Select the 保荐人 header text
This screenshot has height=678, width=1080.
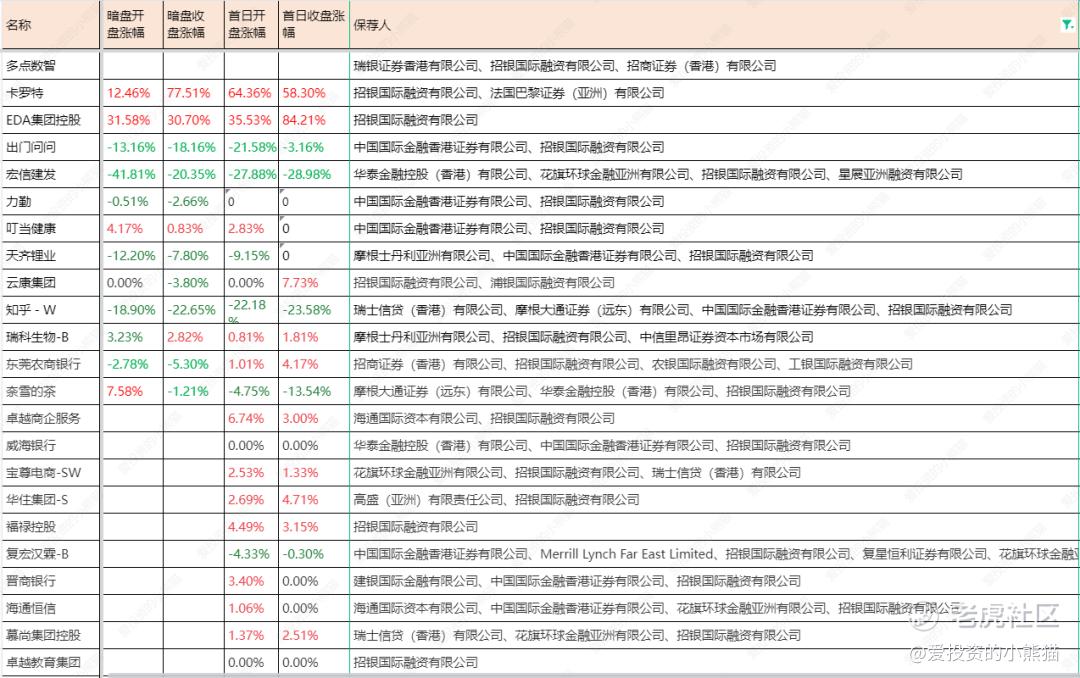(372, 25)
